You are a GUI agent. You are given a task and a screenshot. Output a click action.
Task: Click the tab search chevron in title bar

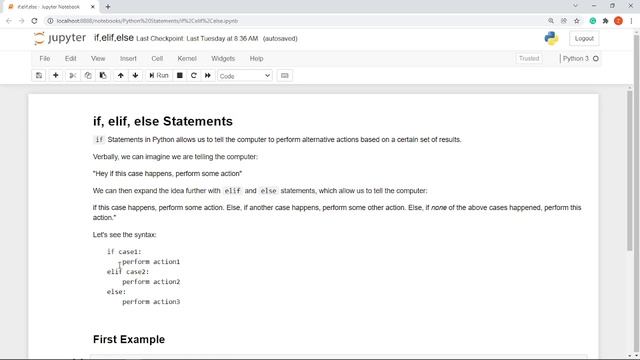pos(575,6)
